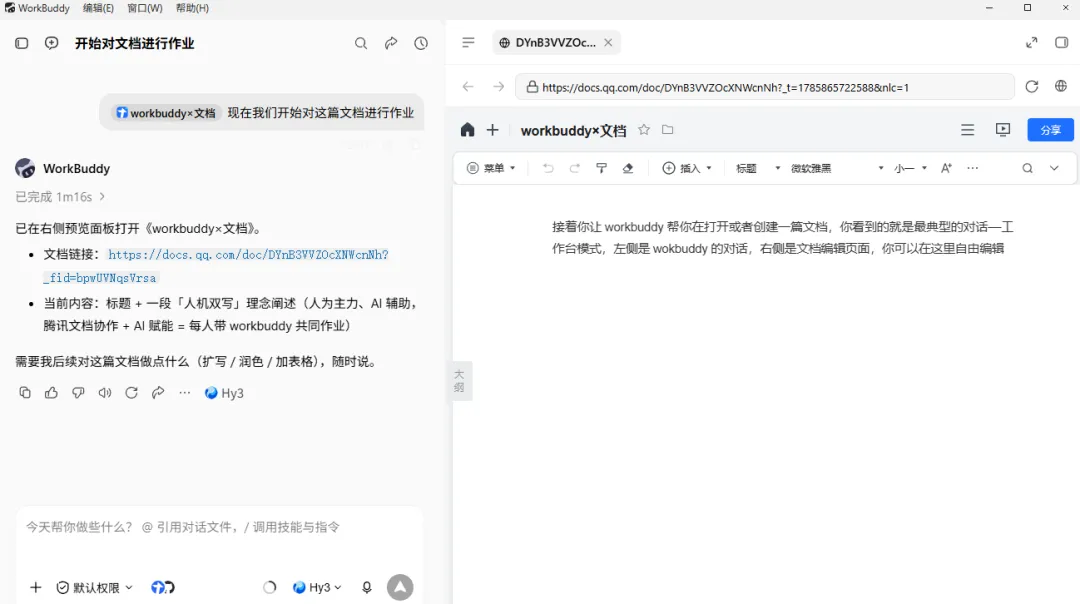Reload the document page
The image size is (1080, 604).
pos(1032,87)
